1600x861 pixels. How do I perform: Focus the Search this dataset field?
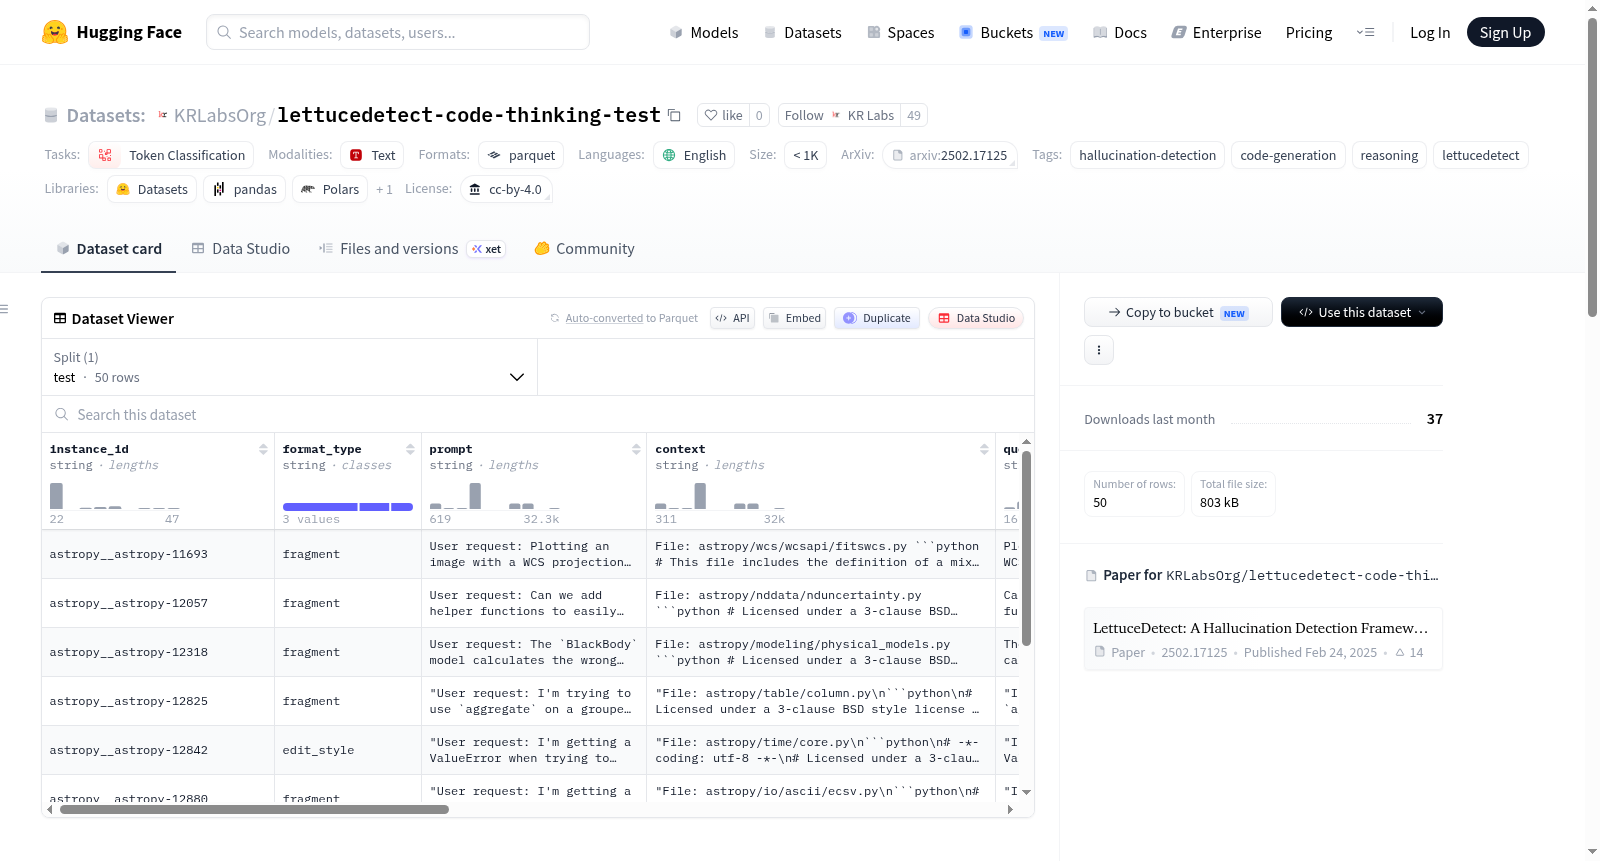coord(538,414)
